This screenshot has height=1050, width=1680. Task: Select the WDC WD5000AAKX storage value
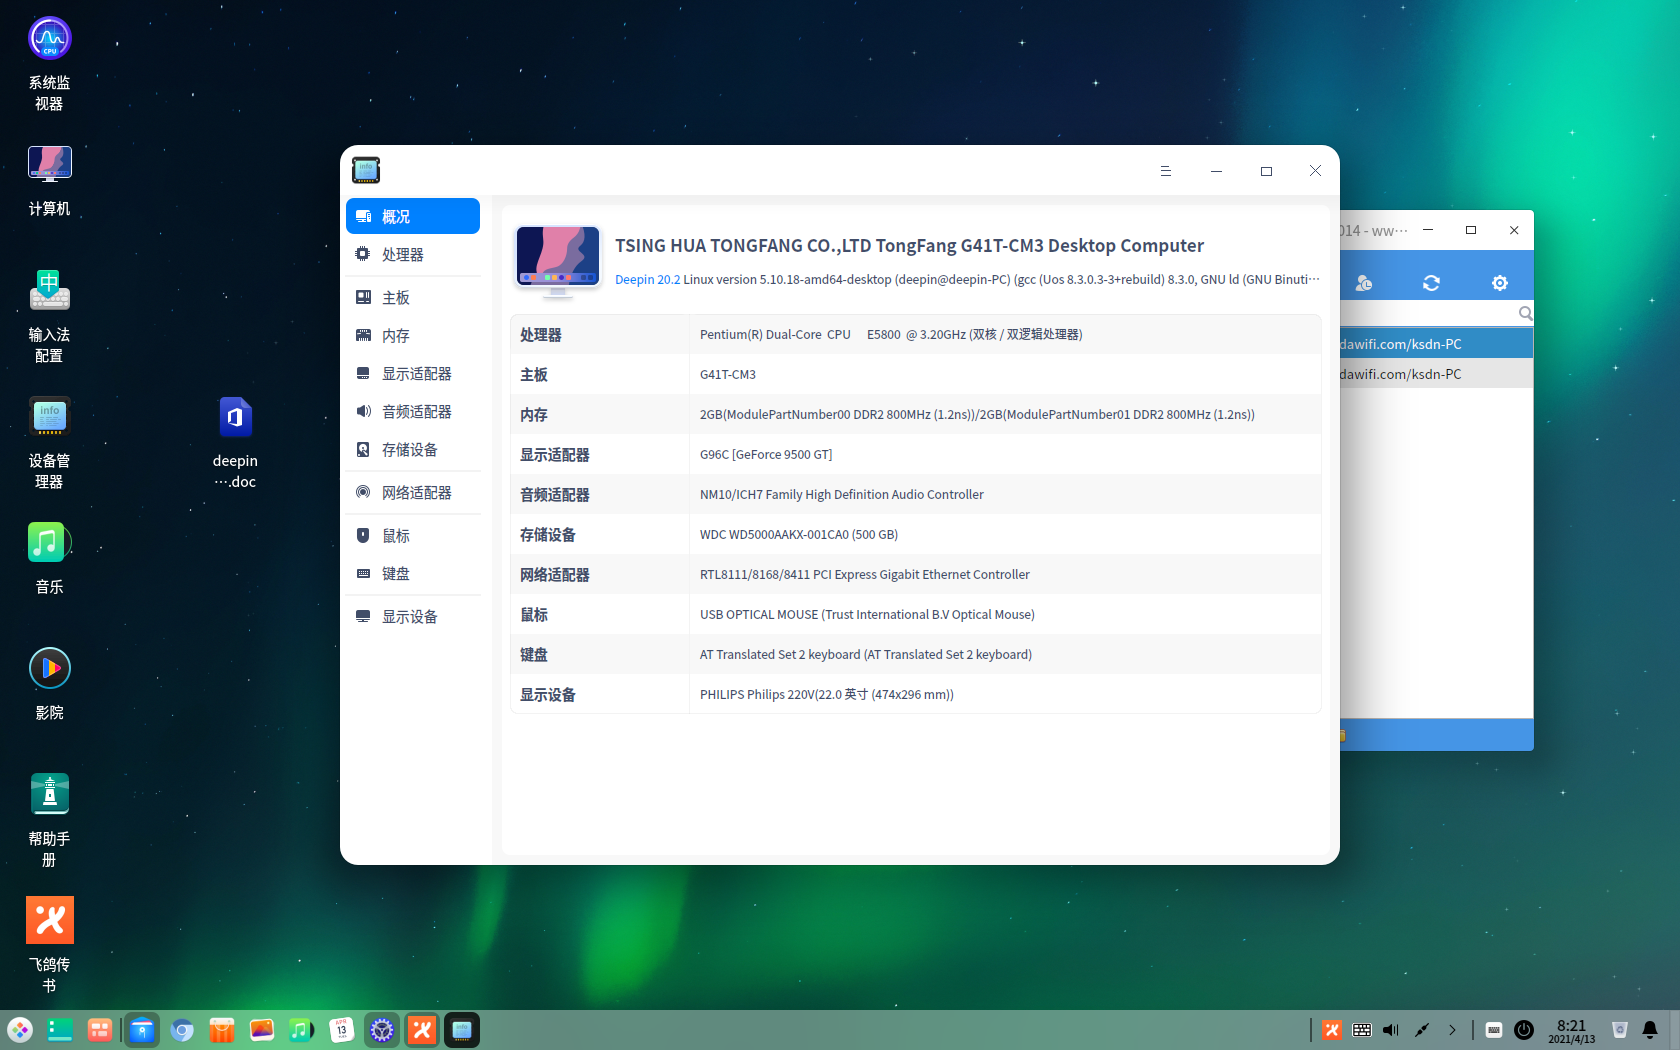click(799, 534)
